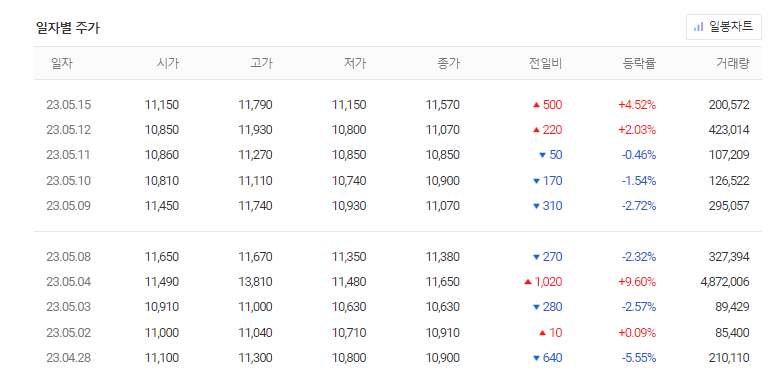The width and height of the screenshot is (770, 379).
Task: Click the volume 423,014
Action: click(729, 130)
